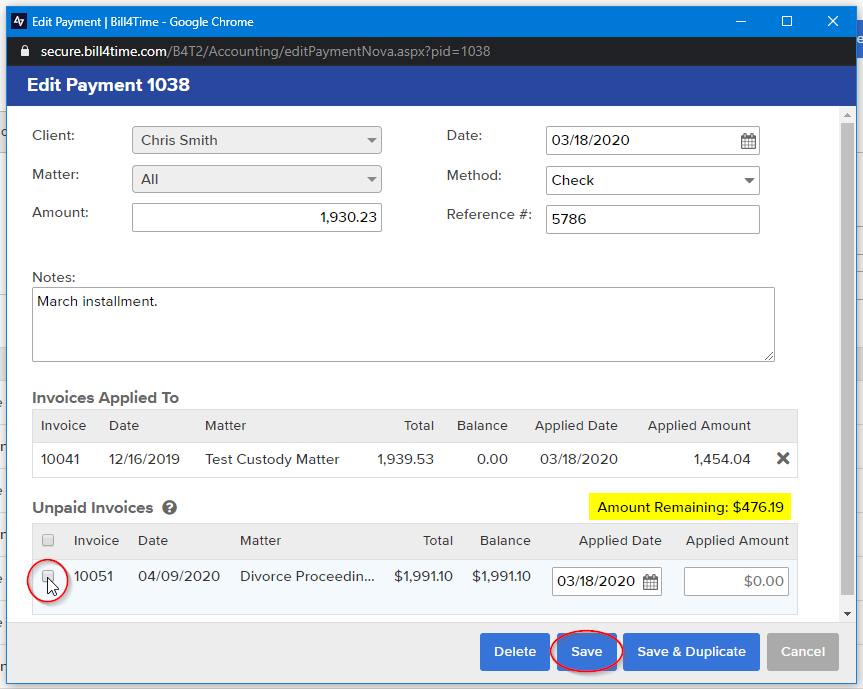Click Applied Date field for invoice 10051

(607, 582)
